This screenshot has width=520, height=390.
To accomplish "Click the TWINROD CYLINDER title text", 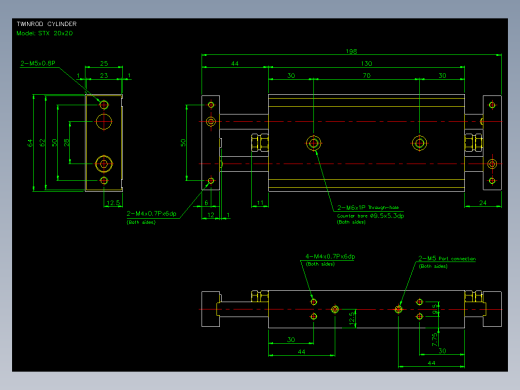I will point(47,24).
